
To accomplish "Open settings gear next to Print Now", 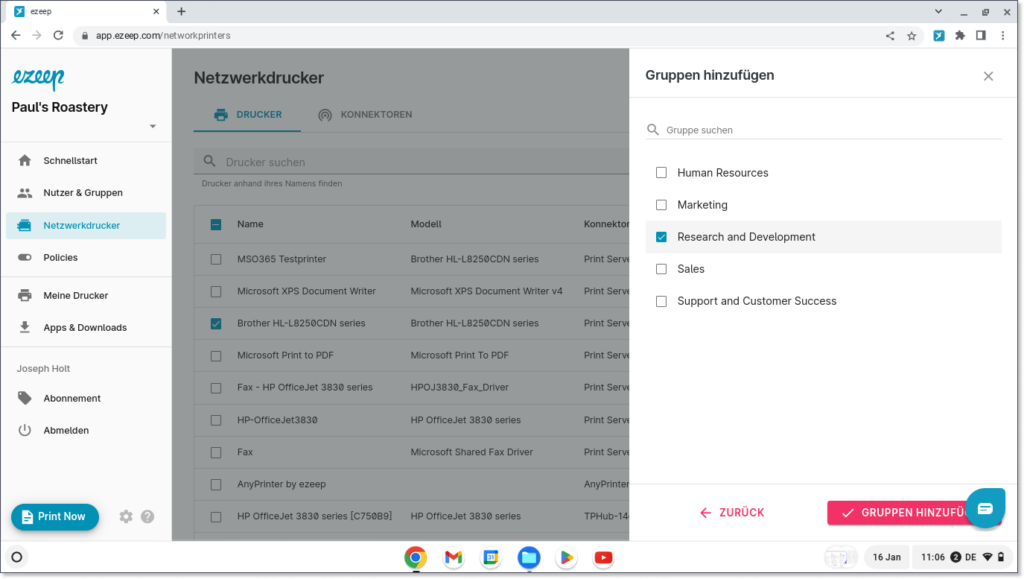I will [x=125, y=516].
